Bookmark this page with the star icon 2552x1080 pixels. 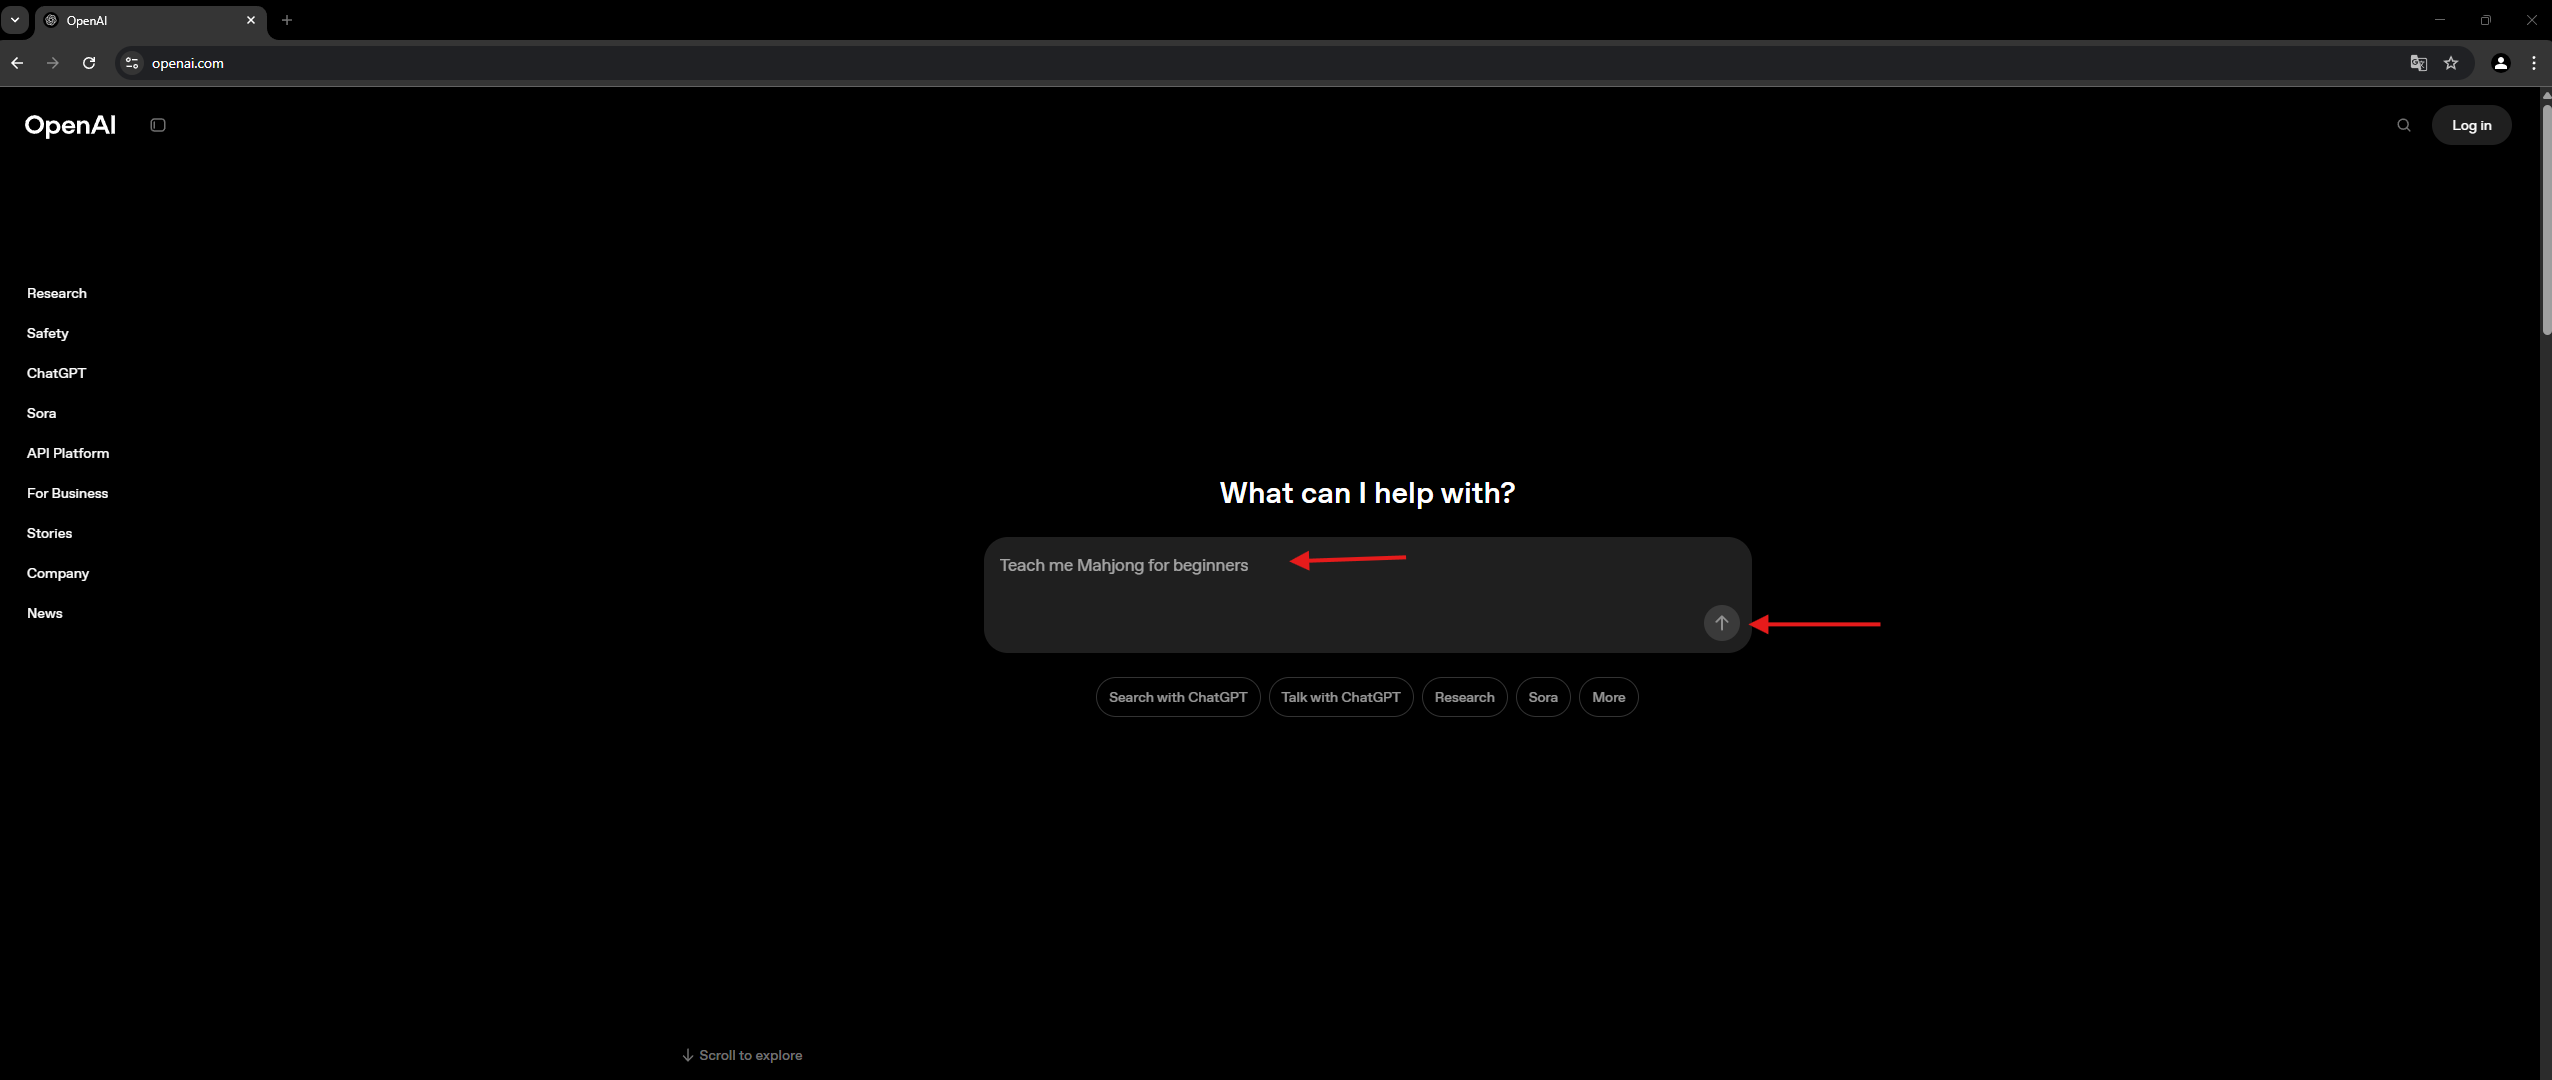(2451, 63)
